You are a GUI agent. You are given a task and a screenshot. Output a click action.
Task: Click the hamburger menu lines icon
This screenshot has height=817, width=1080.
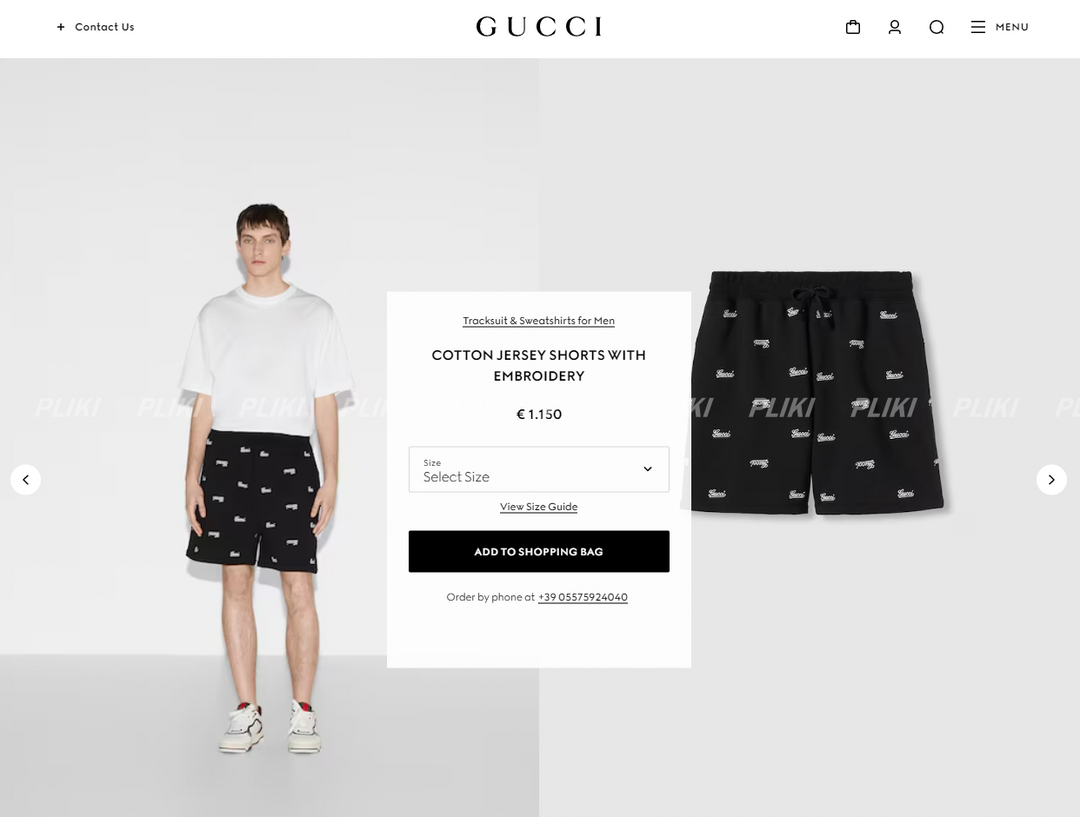coord(978,27)
